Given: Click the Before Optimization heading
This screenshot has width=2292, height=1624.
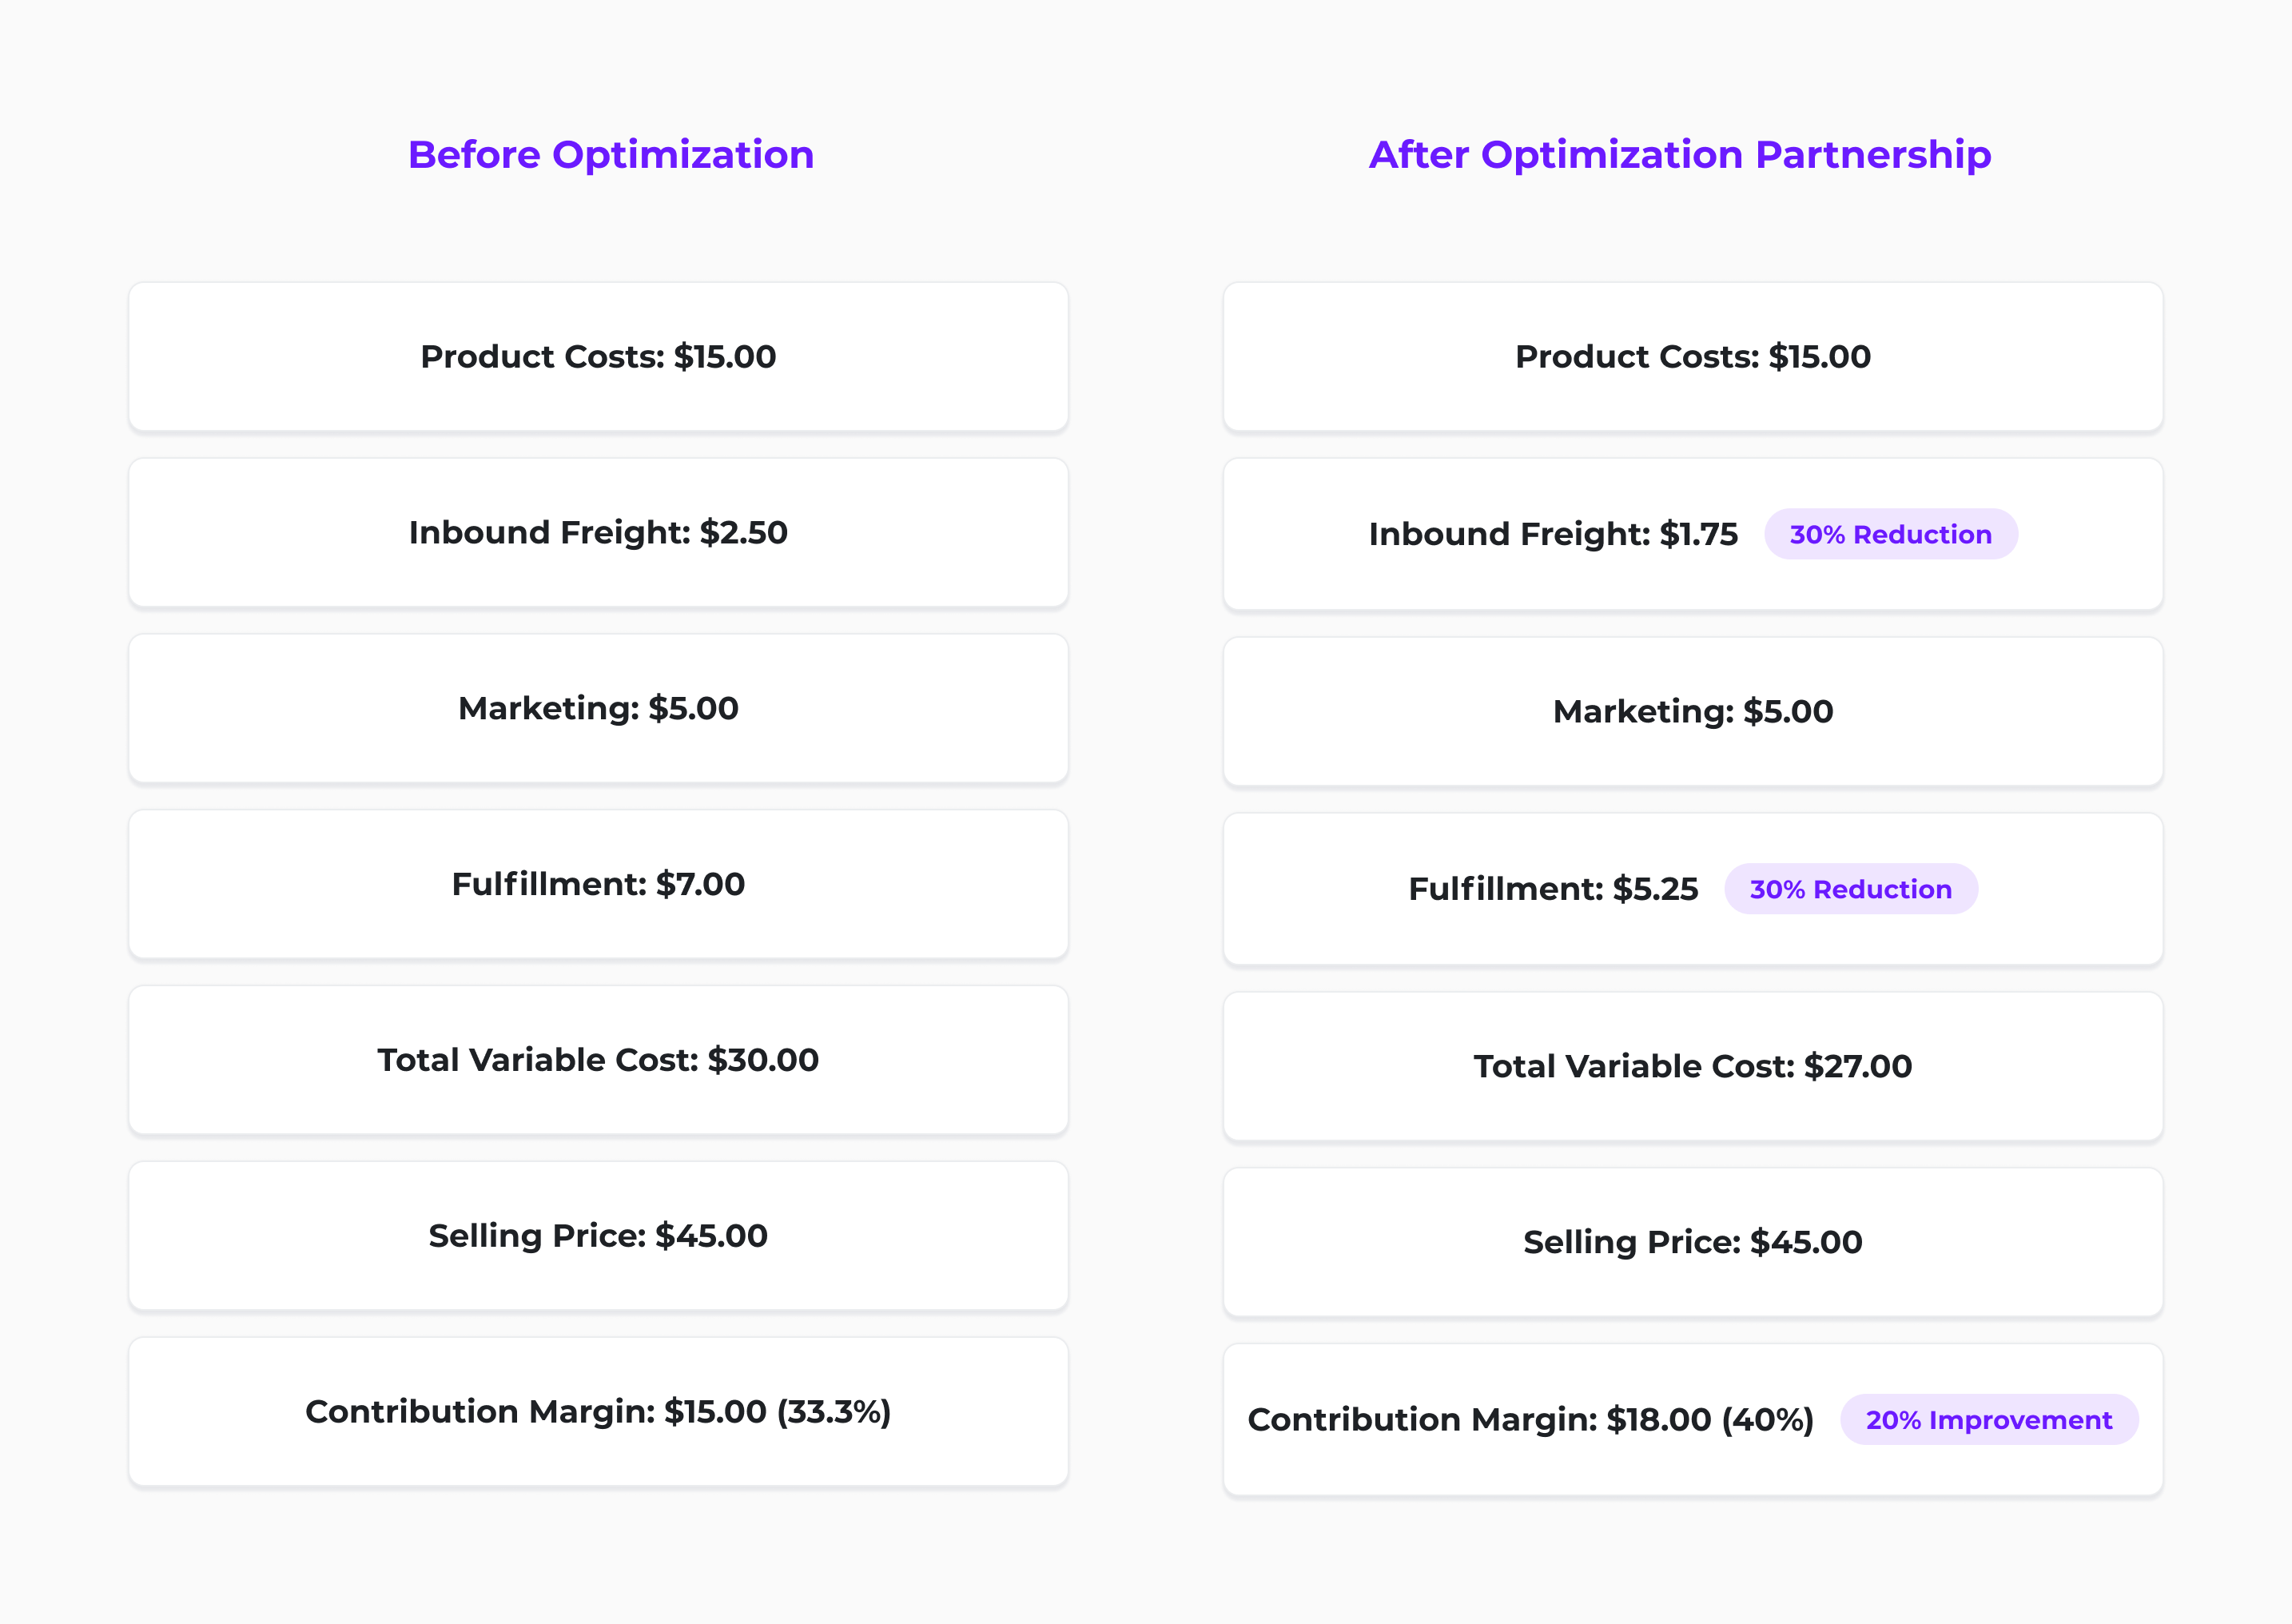Looking at the screenshot, I should (611, 155).
